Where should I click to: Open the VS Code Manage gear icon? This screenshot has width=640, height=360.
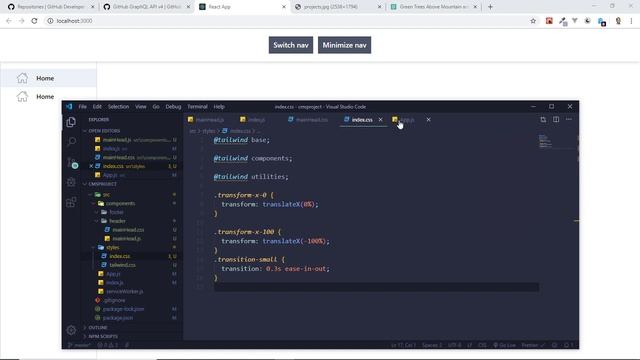coord(71,330)
